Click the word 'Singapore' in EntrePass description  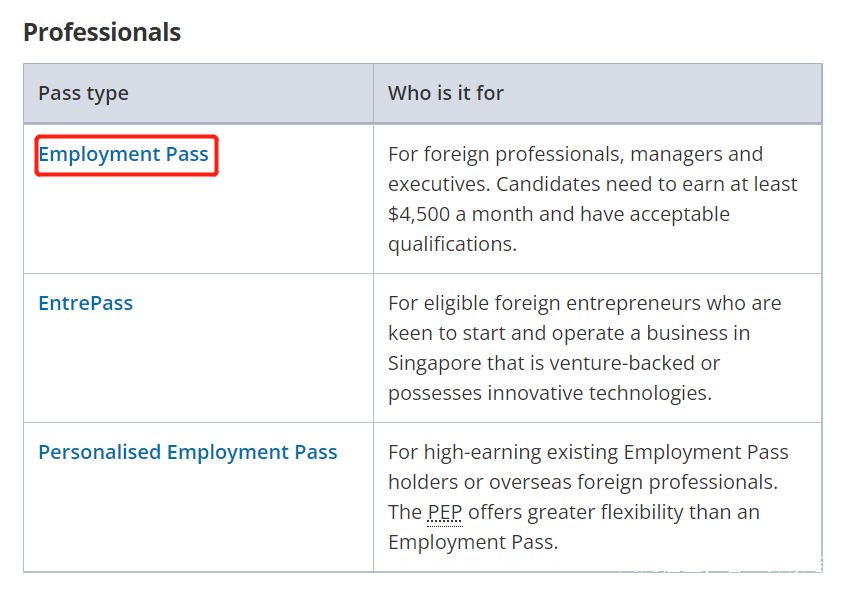(438, 363)
